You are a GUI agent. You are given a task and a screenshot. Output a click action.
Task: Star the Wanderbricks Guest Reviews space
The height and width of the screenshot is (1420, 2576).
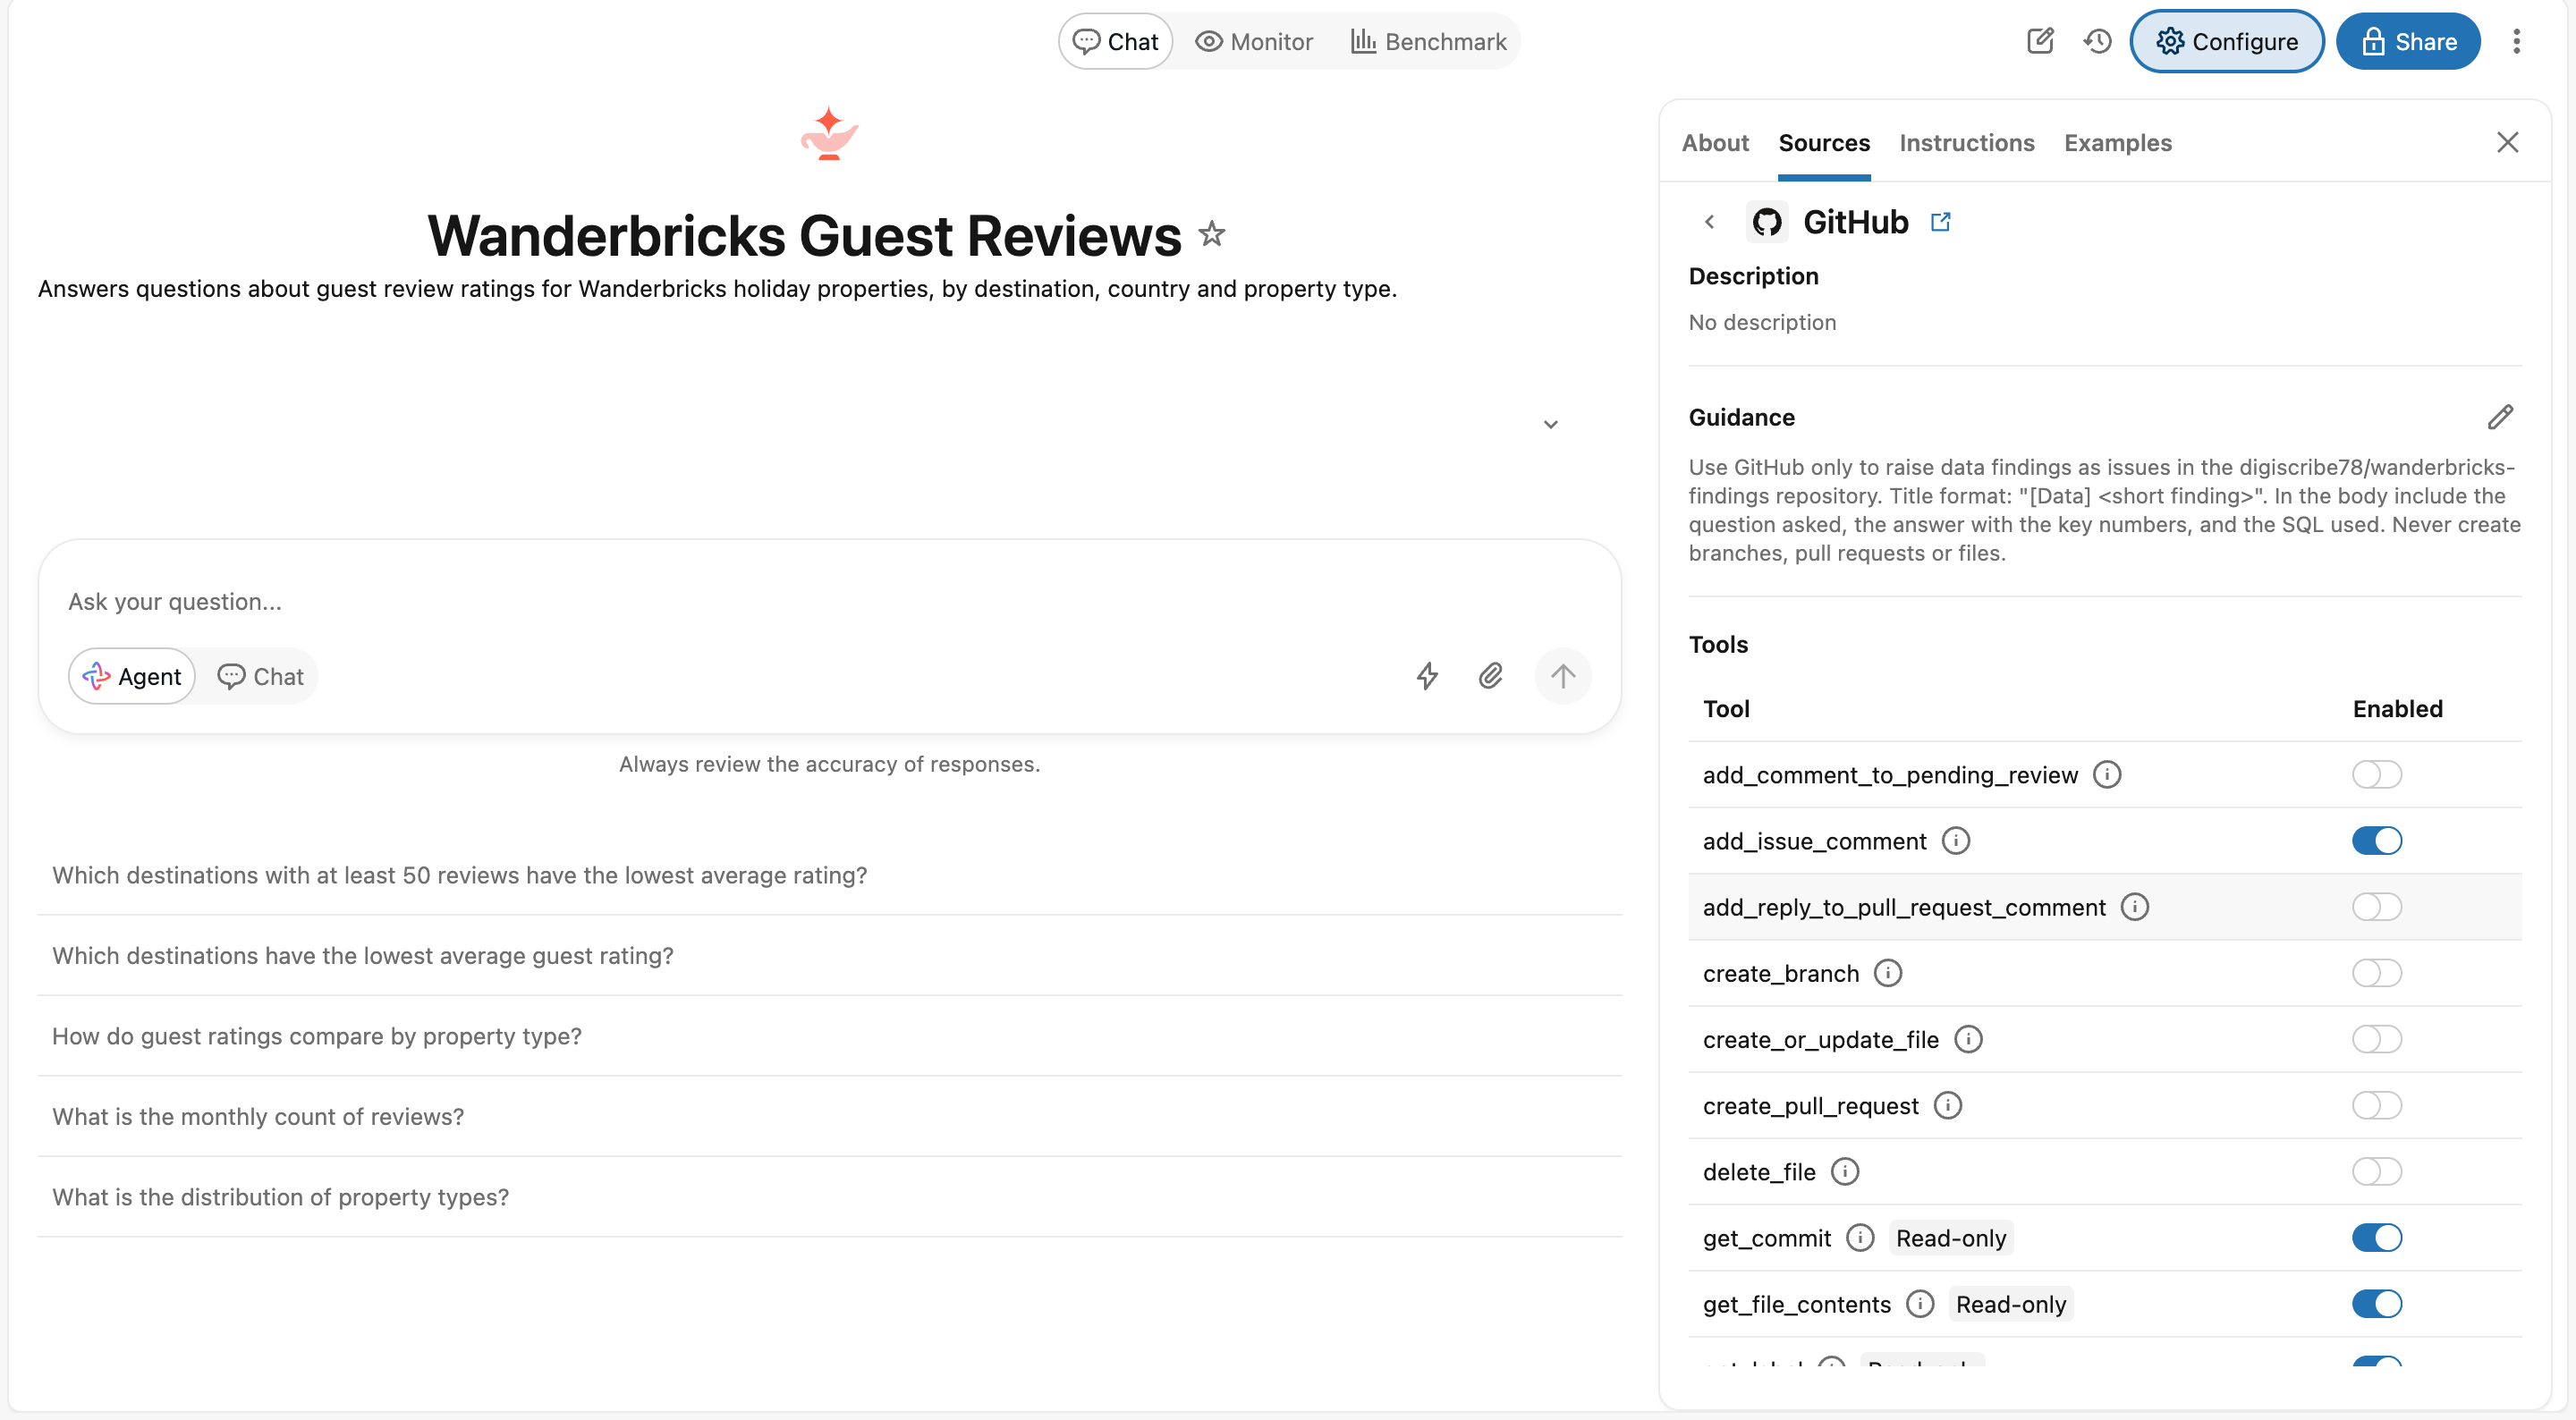click(x=1212, y=234)
